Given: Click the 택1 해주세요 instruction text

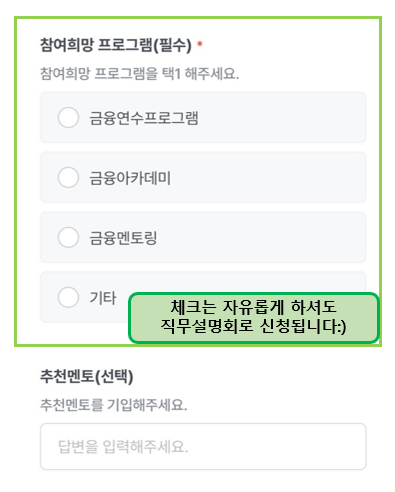Looking at the screenshot, I should (139, 74).
